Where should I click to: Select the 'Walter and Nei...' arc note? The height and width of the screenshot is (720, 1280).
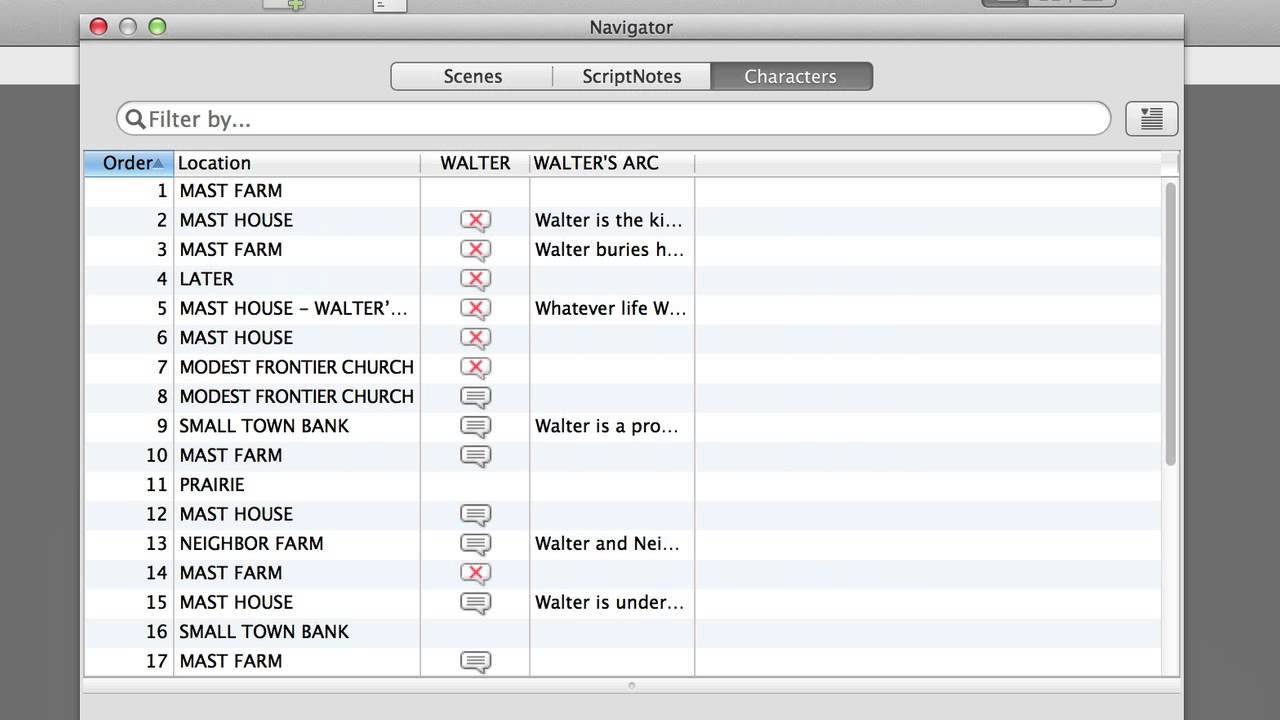(607, 544)
